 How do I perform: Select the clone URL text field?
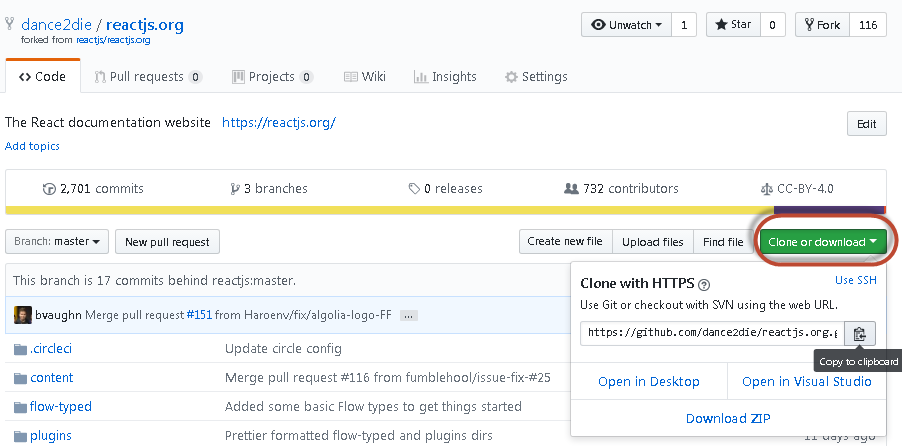(x=712, y=333)
